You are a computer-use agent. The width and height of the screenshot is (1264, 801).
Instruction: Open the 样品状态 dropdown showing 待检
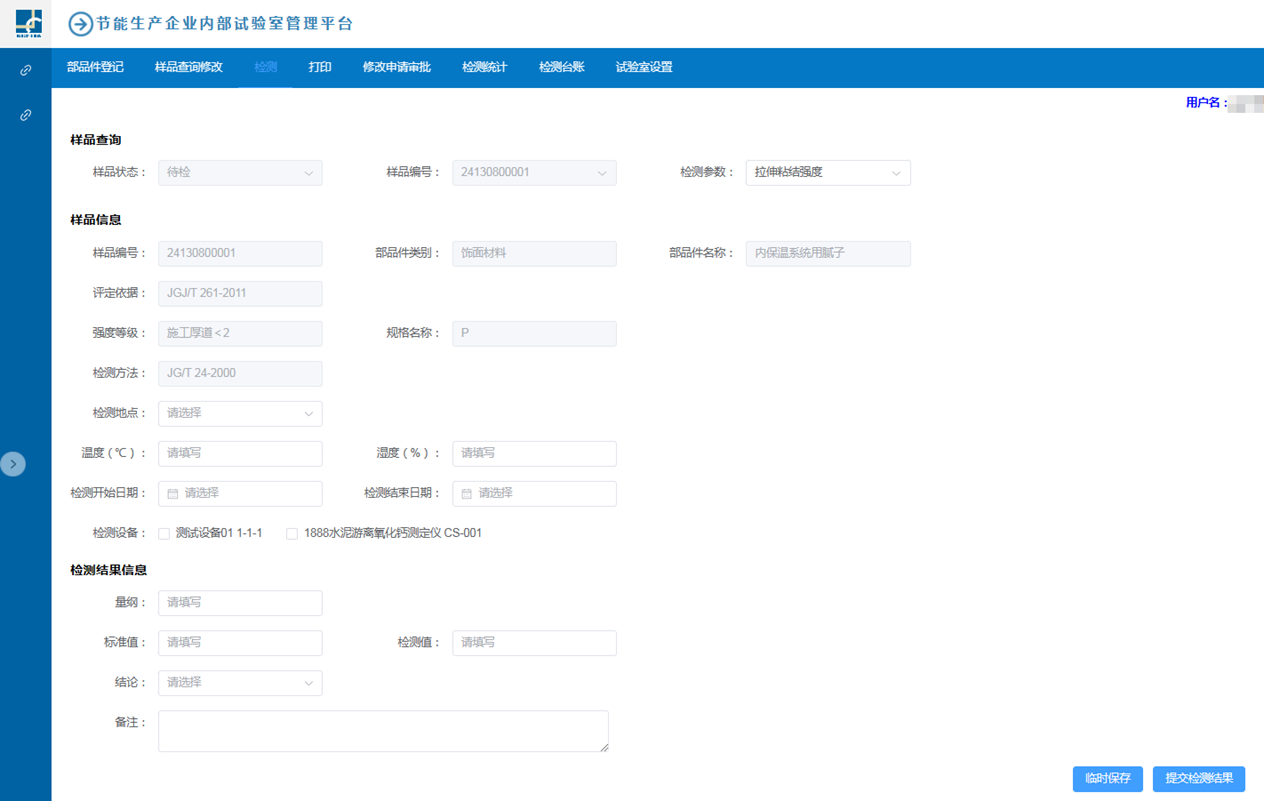coord(240,173)
